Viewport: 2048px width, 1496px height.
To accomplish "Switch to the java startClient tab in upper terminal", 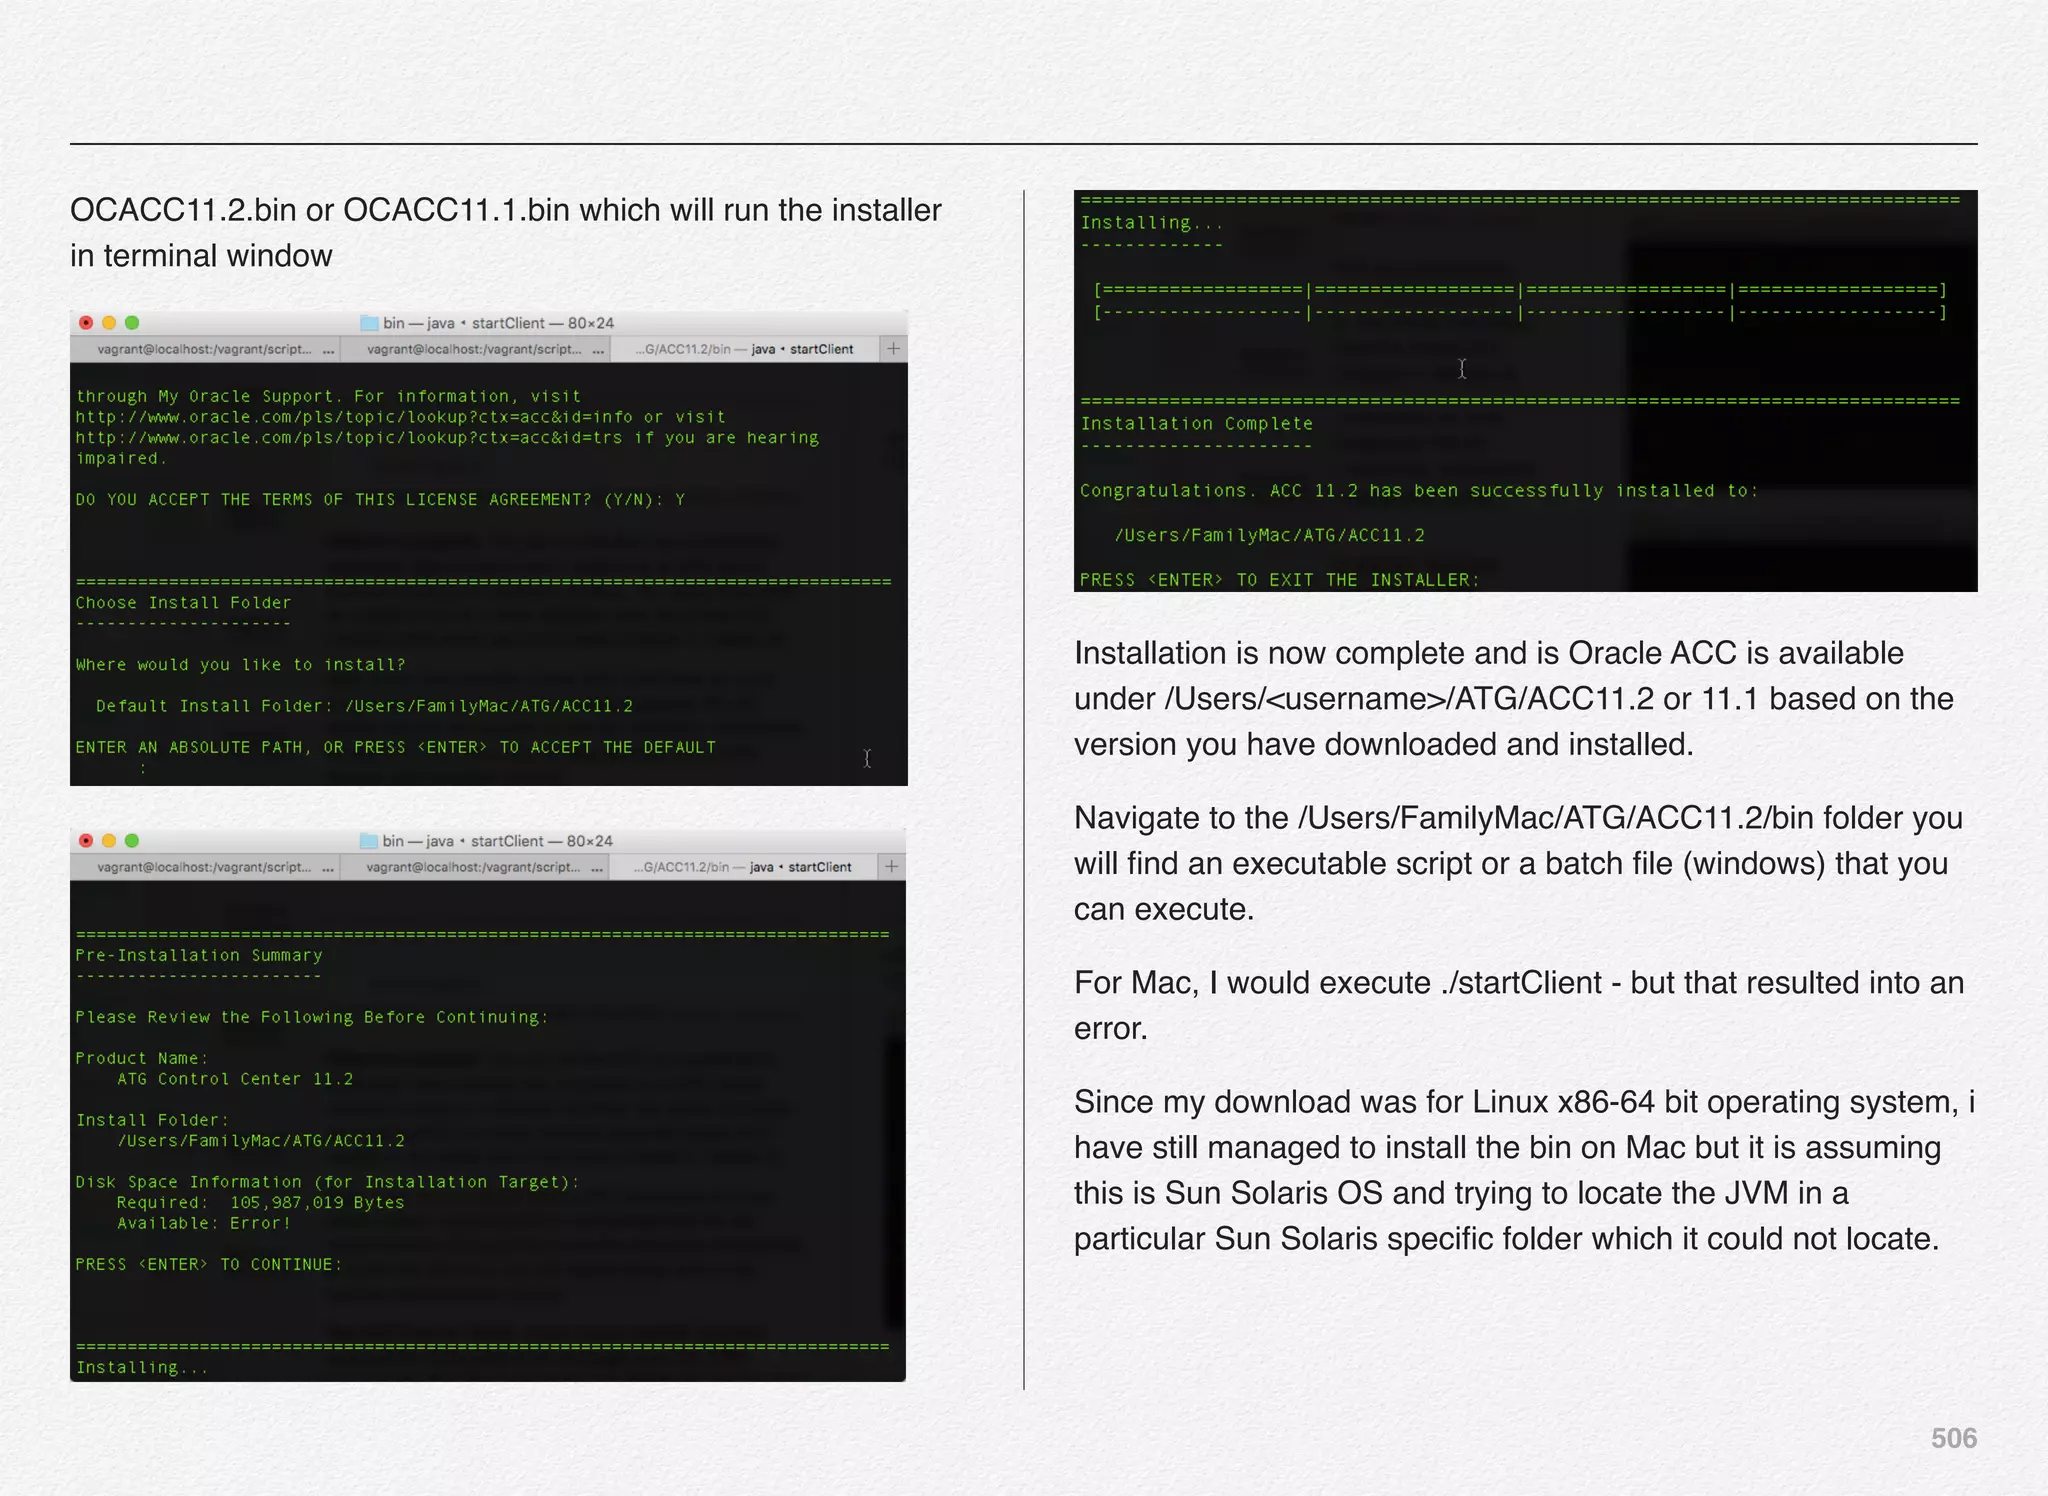I will click(743, 349).
